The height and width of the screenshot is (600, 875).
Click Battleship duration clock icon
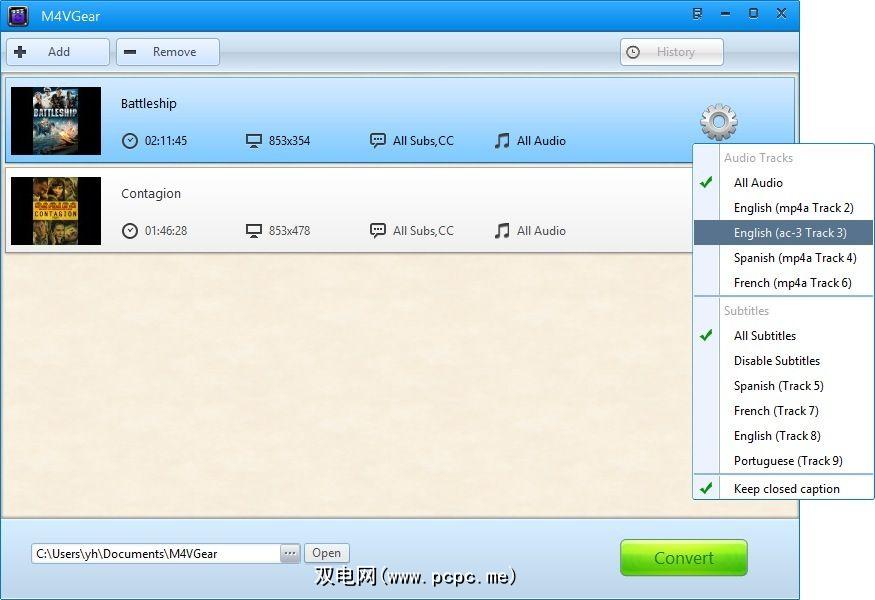point(129,141)
